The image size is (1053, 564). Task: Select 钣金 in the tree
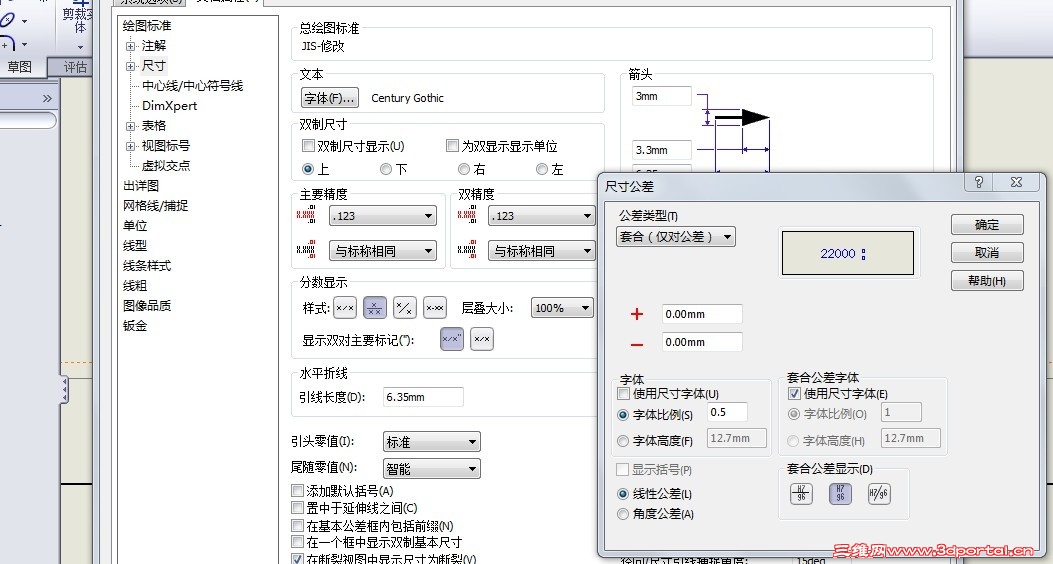click(134, 326)
